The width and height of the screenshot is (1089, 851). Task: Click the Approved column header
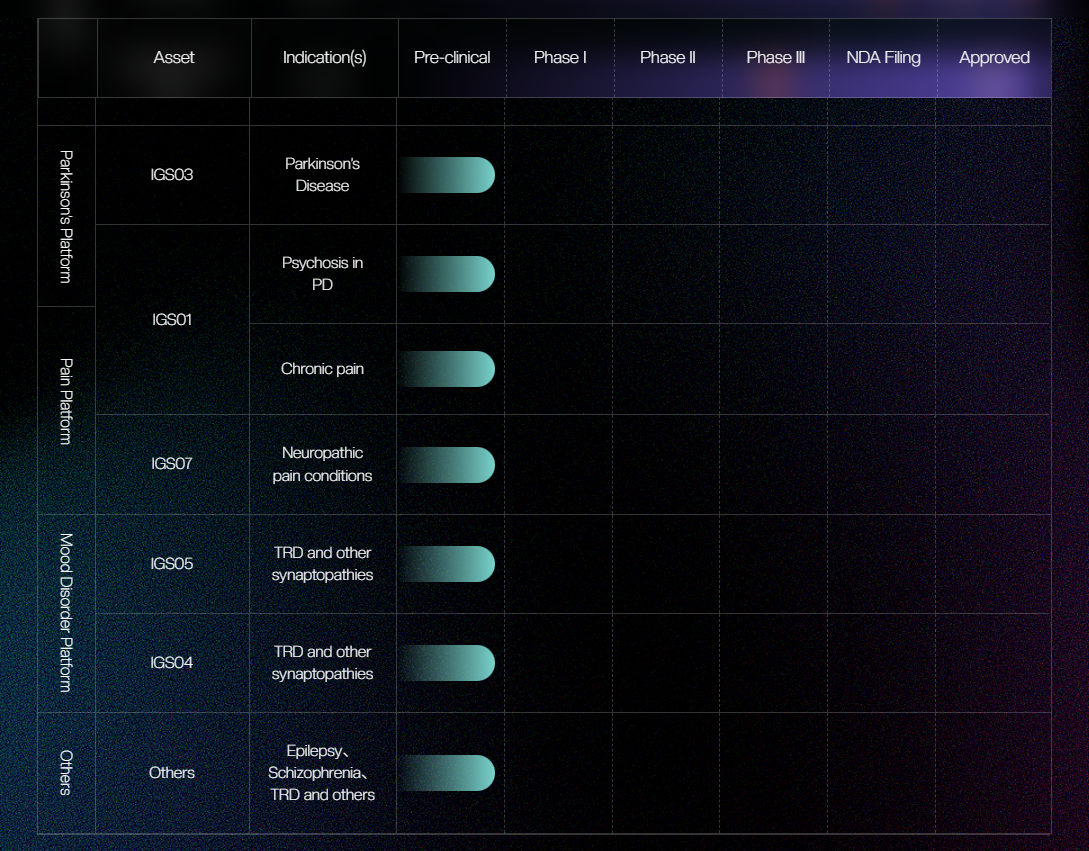pyautogui.click(x=994, y=58)
